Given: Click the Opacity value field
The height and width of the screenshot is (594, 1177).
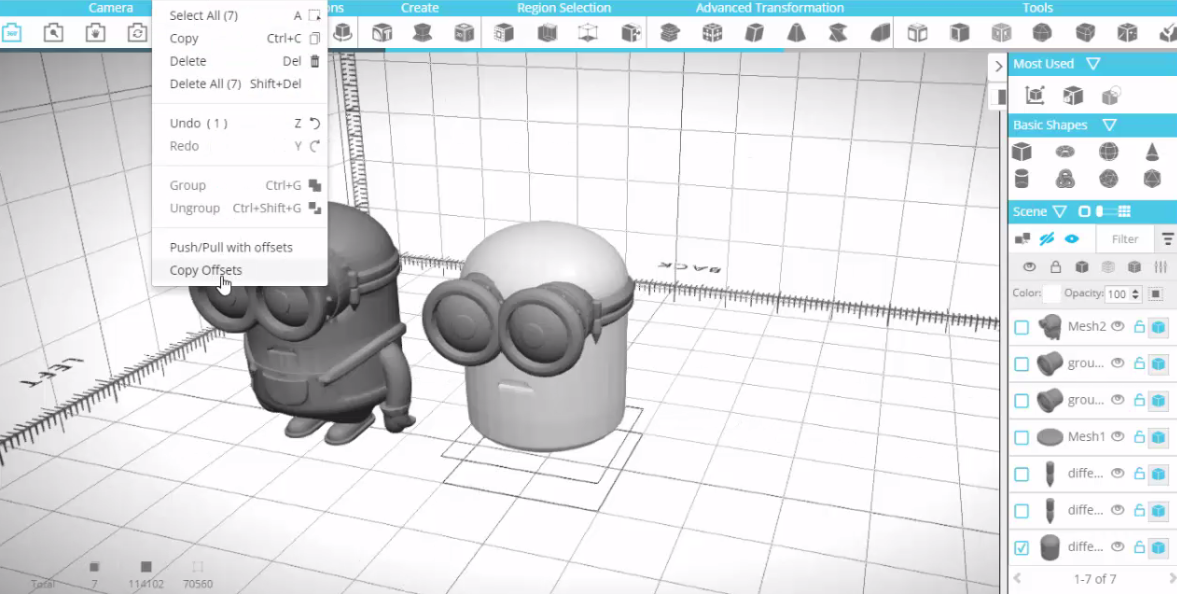Looking at the screenshot, I should tap(1117, 294).
